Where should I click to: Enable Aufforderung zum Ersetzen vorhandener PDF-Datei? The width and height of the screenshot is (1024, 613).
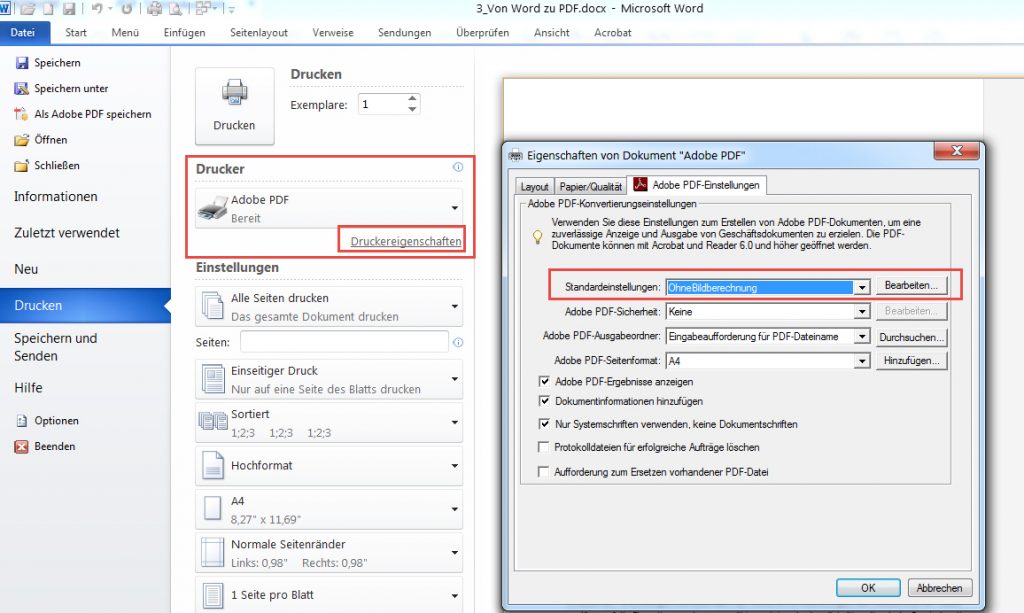pyautogui.click(x=543, y=471)
